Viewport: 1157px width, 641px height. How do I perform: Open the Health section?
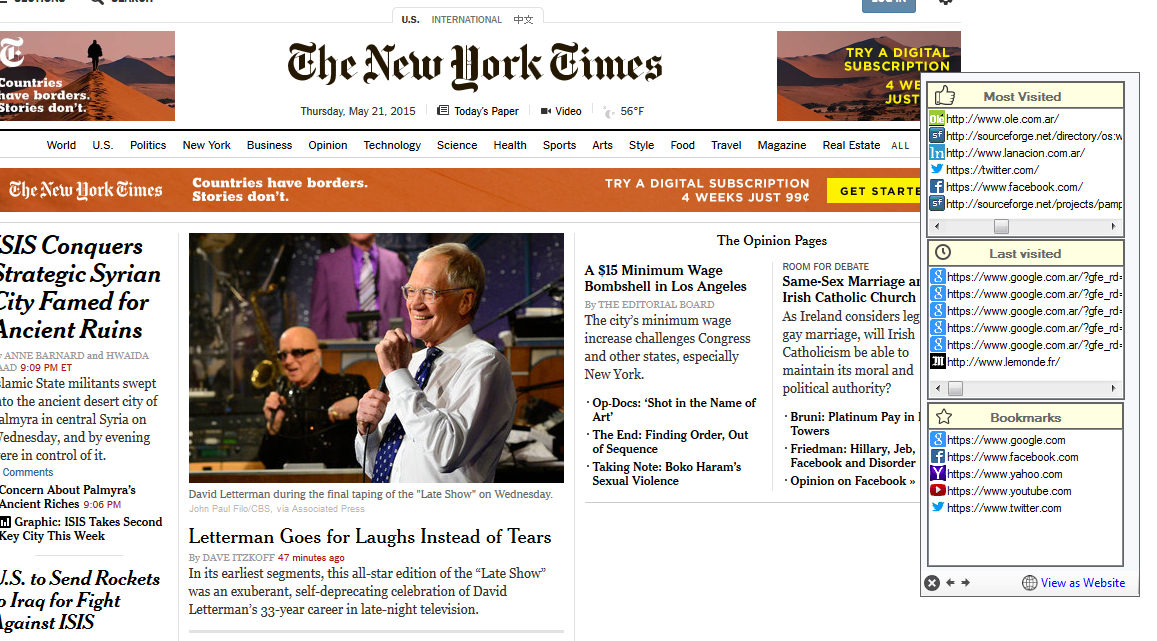[510, 145]
